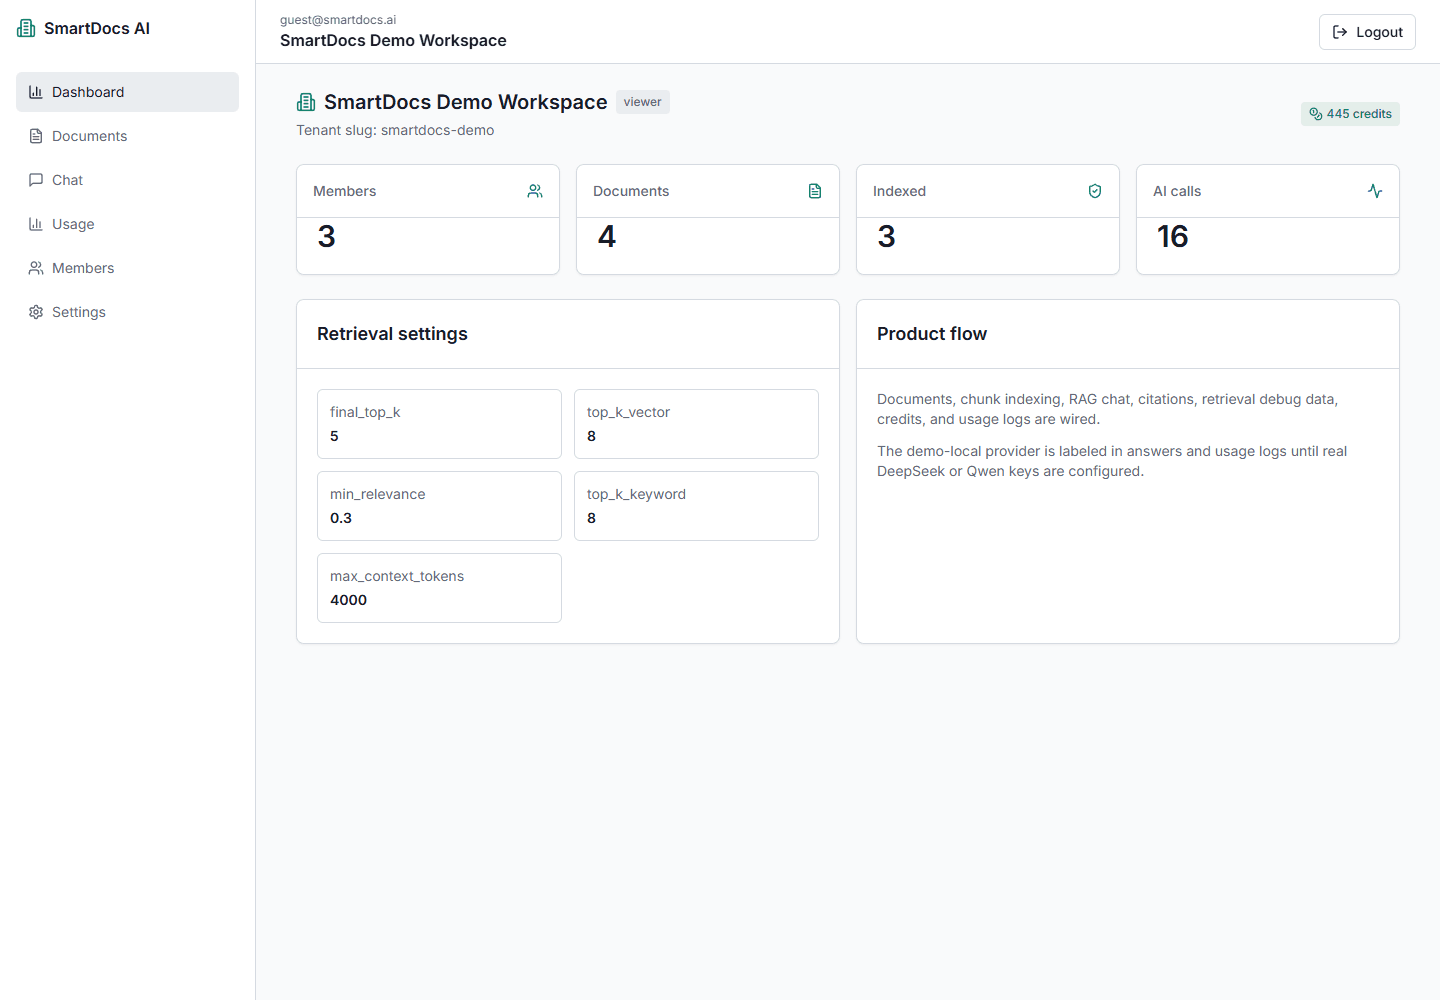Click the Members card label
1440x1000 pixels.
pos(345,191)
